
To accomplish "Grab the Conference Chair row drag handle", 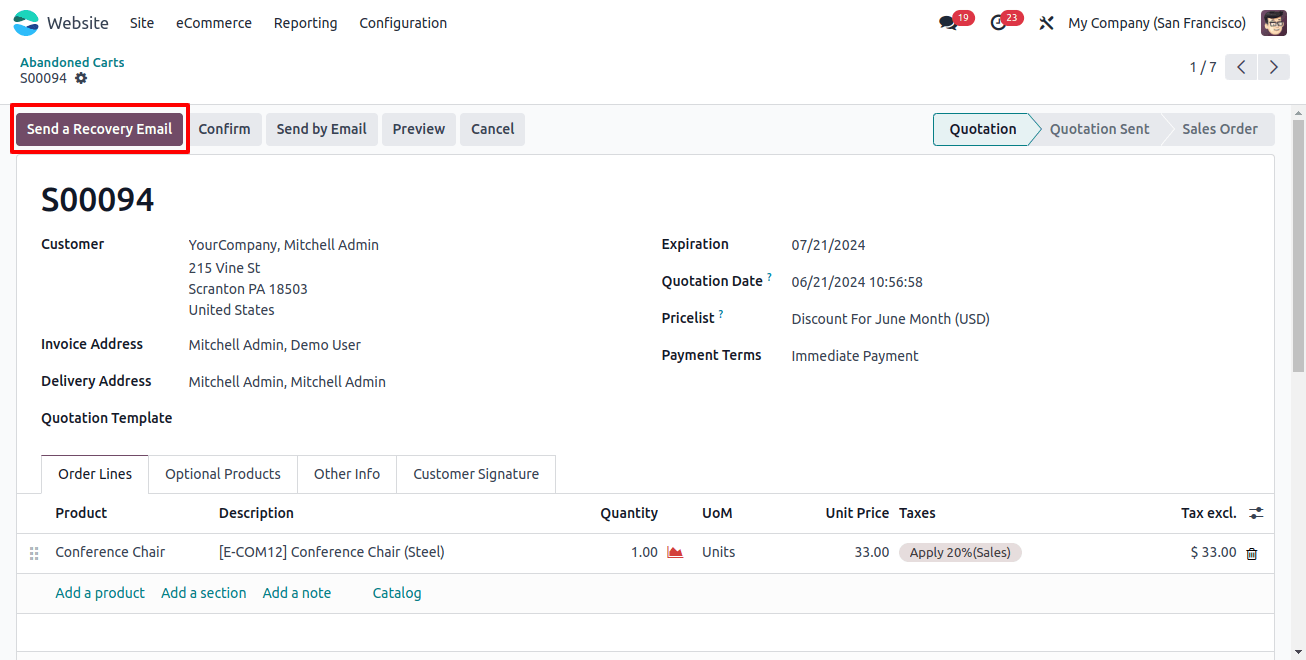I will pyautogui.click(x=34, y=553).
